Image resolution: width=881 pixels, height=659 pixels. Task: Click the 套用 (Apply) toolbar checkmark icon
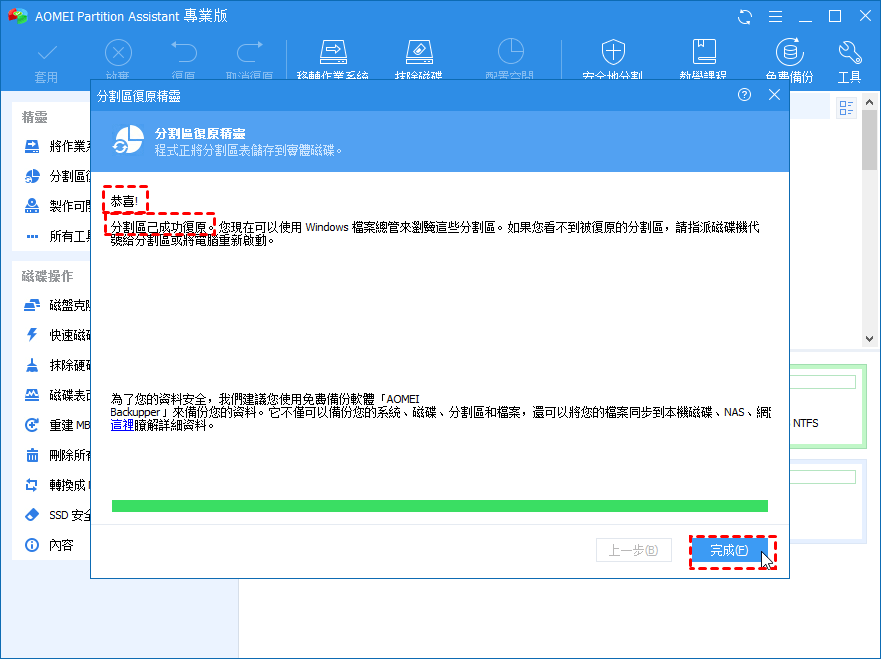coord(47,53)
